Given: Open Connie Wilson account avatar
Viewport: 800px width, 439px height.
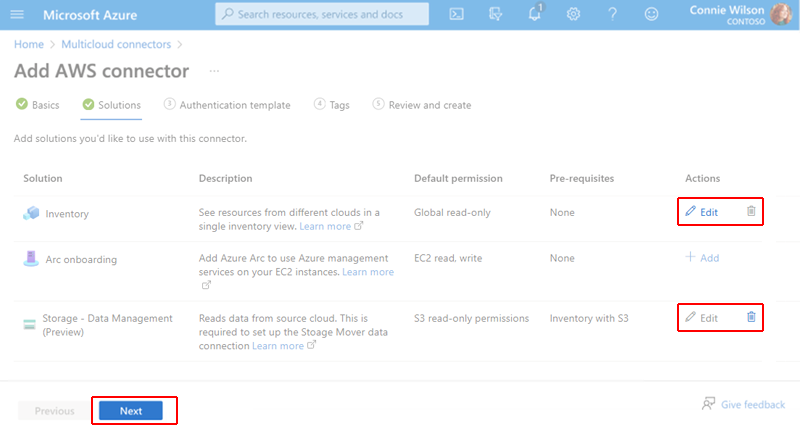Looking at the screenshot, I should point(781,14).
